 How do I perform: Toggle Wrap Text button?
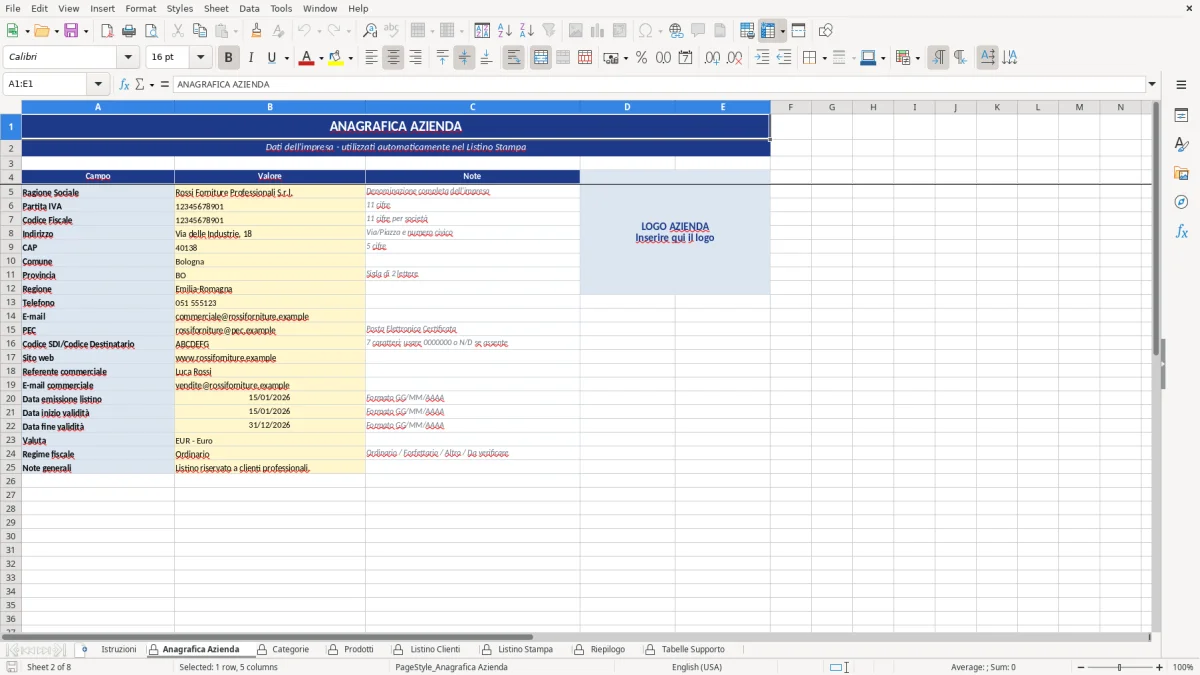pyautogui.click(x=513, y=58)
